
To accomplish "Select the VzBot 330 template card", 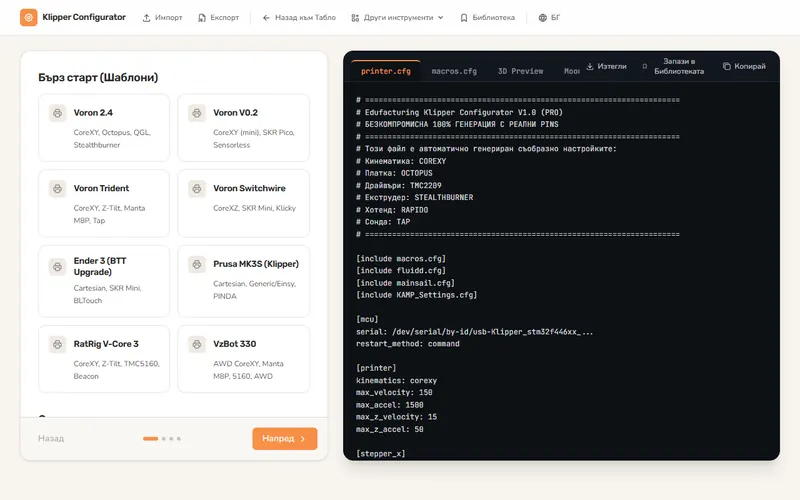I will pos(243,359).
